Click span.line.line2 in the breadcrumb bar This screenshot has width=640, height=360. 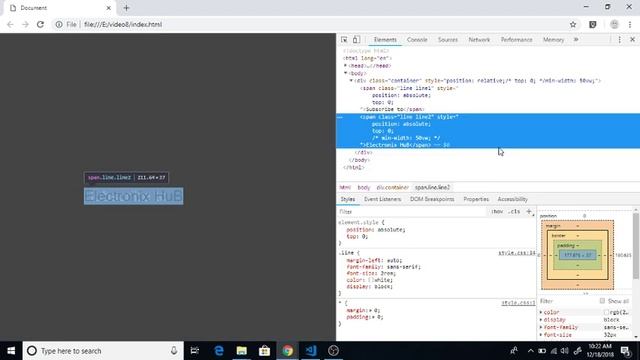tap(432, 187)
